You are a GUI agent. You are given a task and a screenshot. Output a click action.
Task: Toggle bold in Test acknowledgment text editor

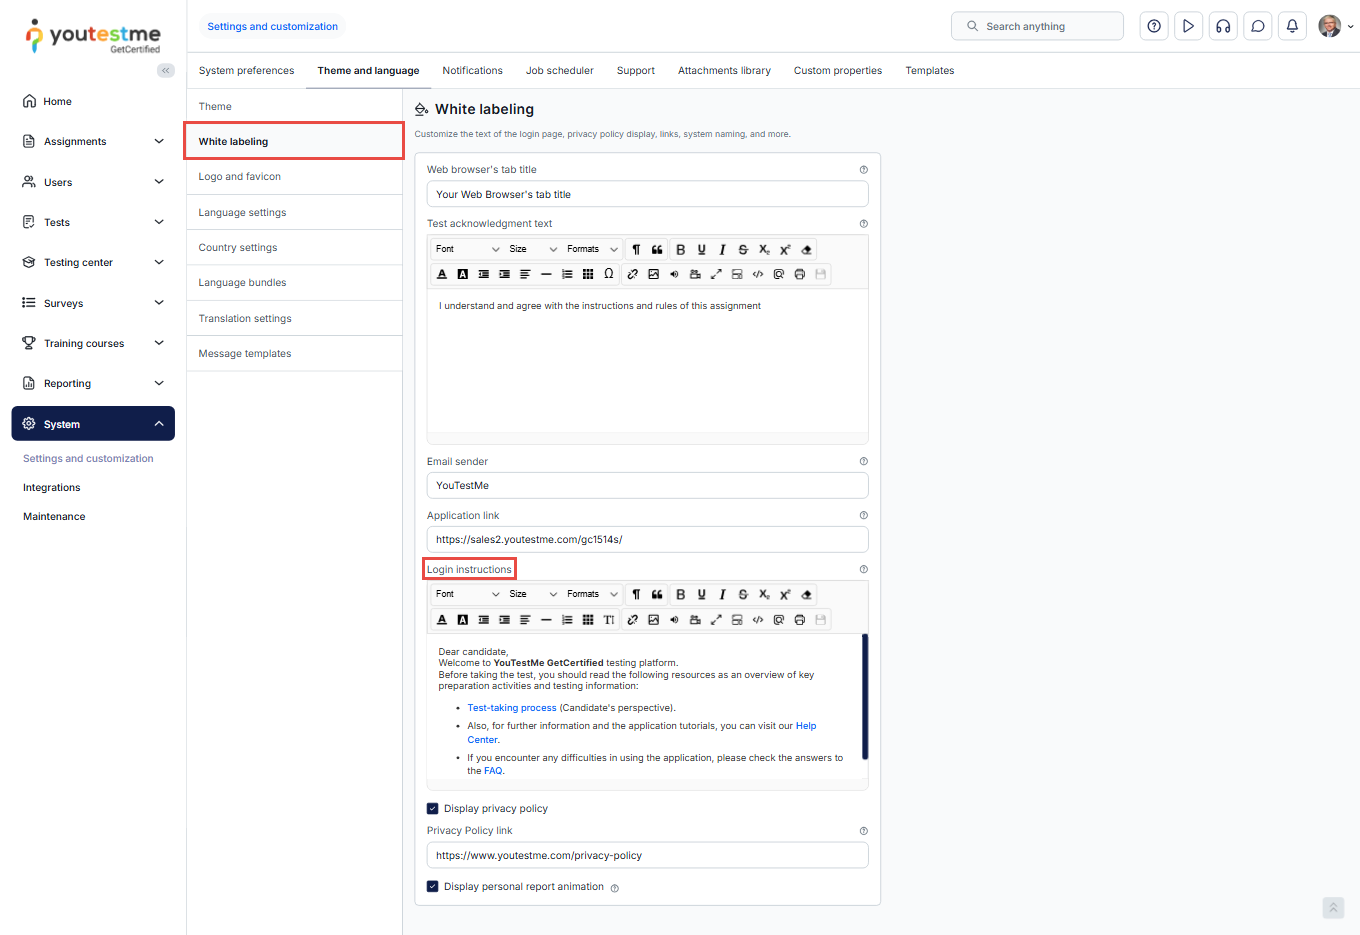tap(680, 250)
